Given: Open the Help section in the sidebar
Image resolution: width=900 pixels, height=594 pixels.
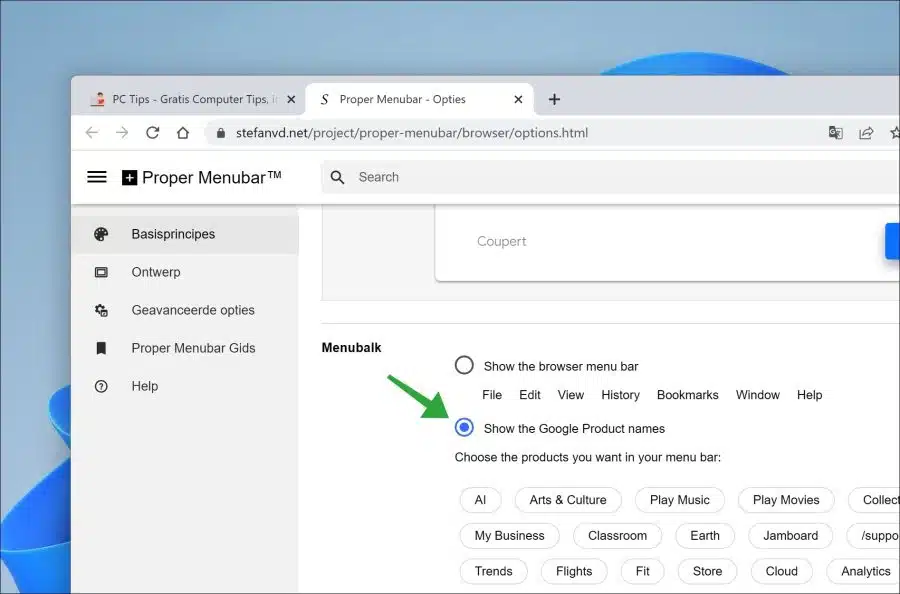Looking at the screenshot, I should point(185,386).
